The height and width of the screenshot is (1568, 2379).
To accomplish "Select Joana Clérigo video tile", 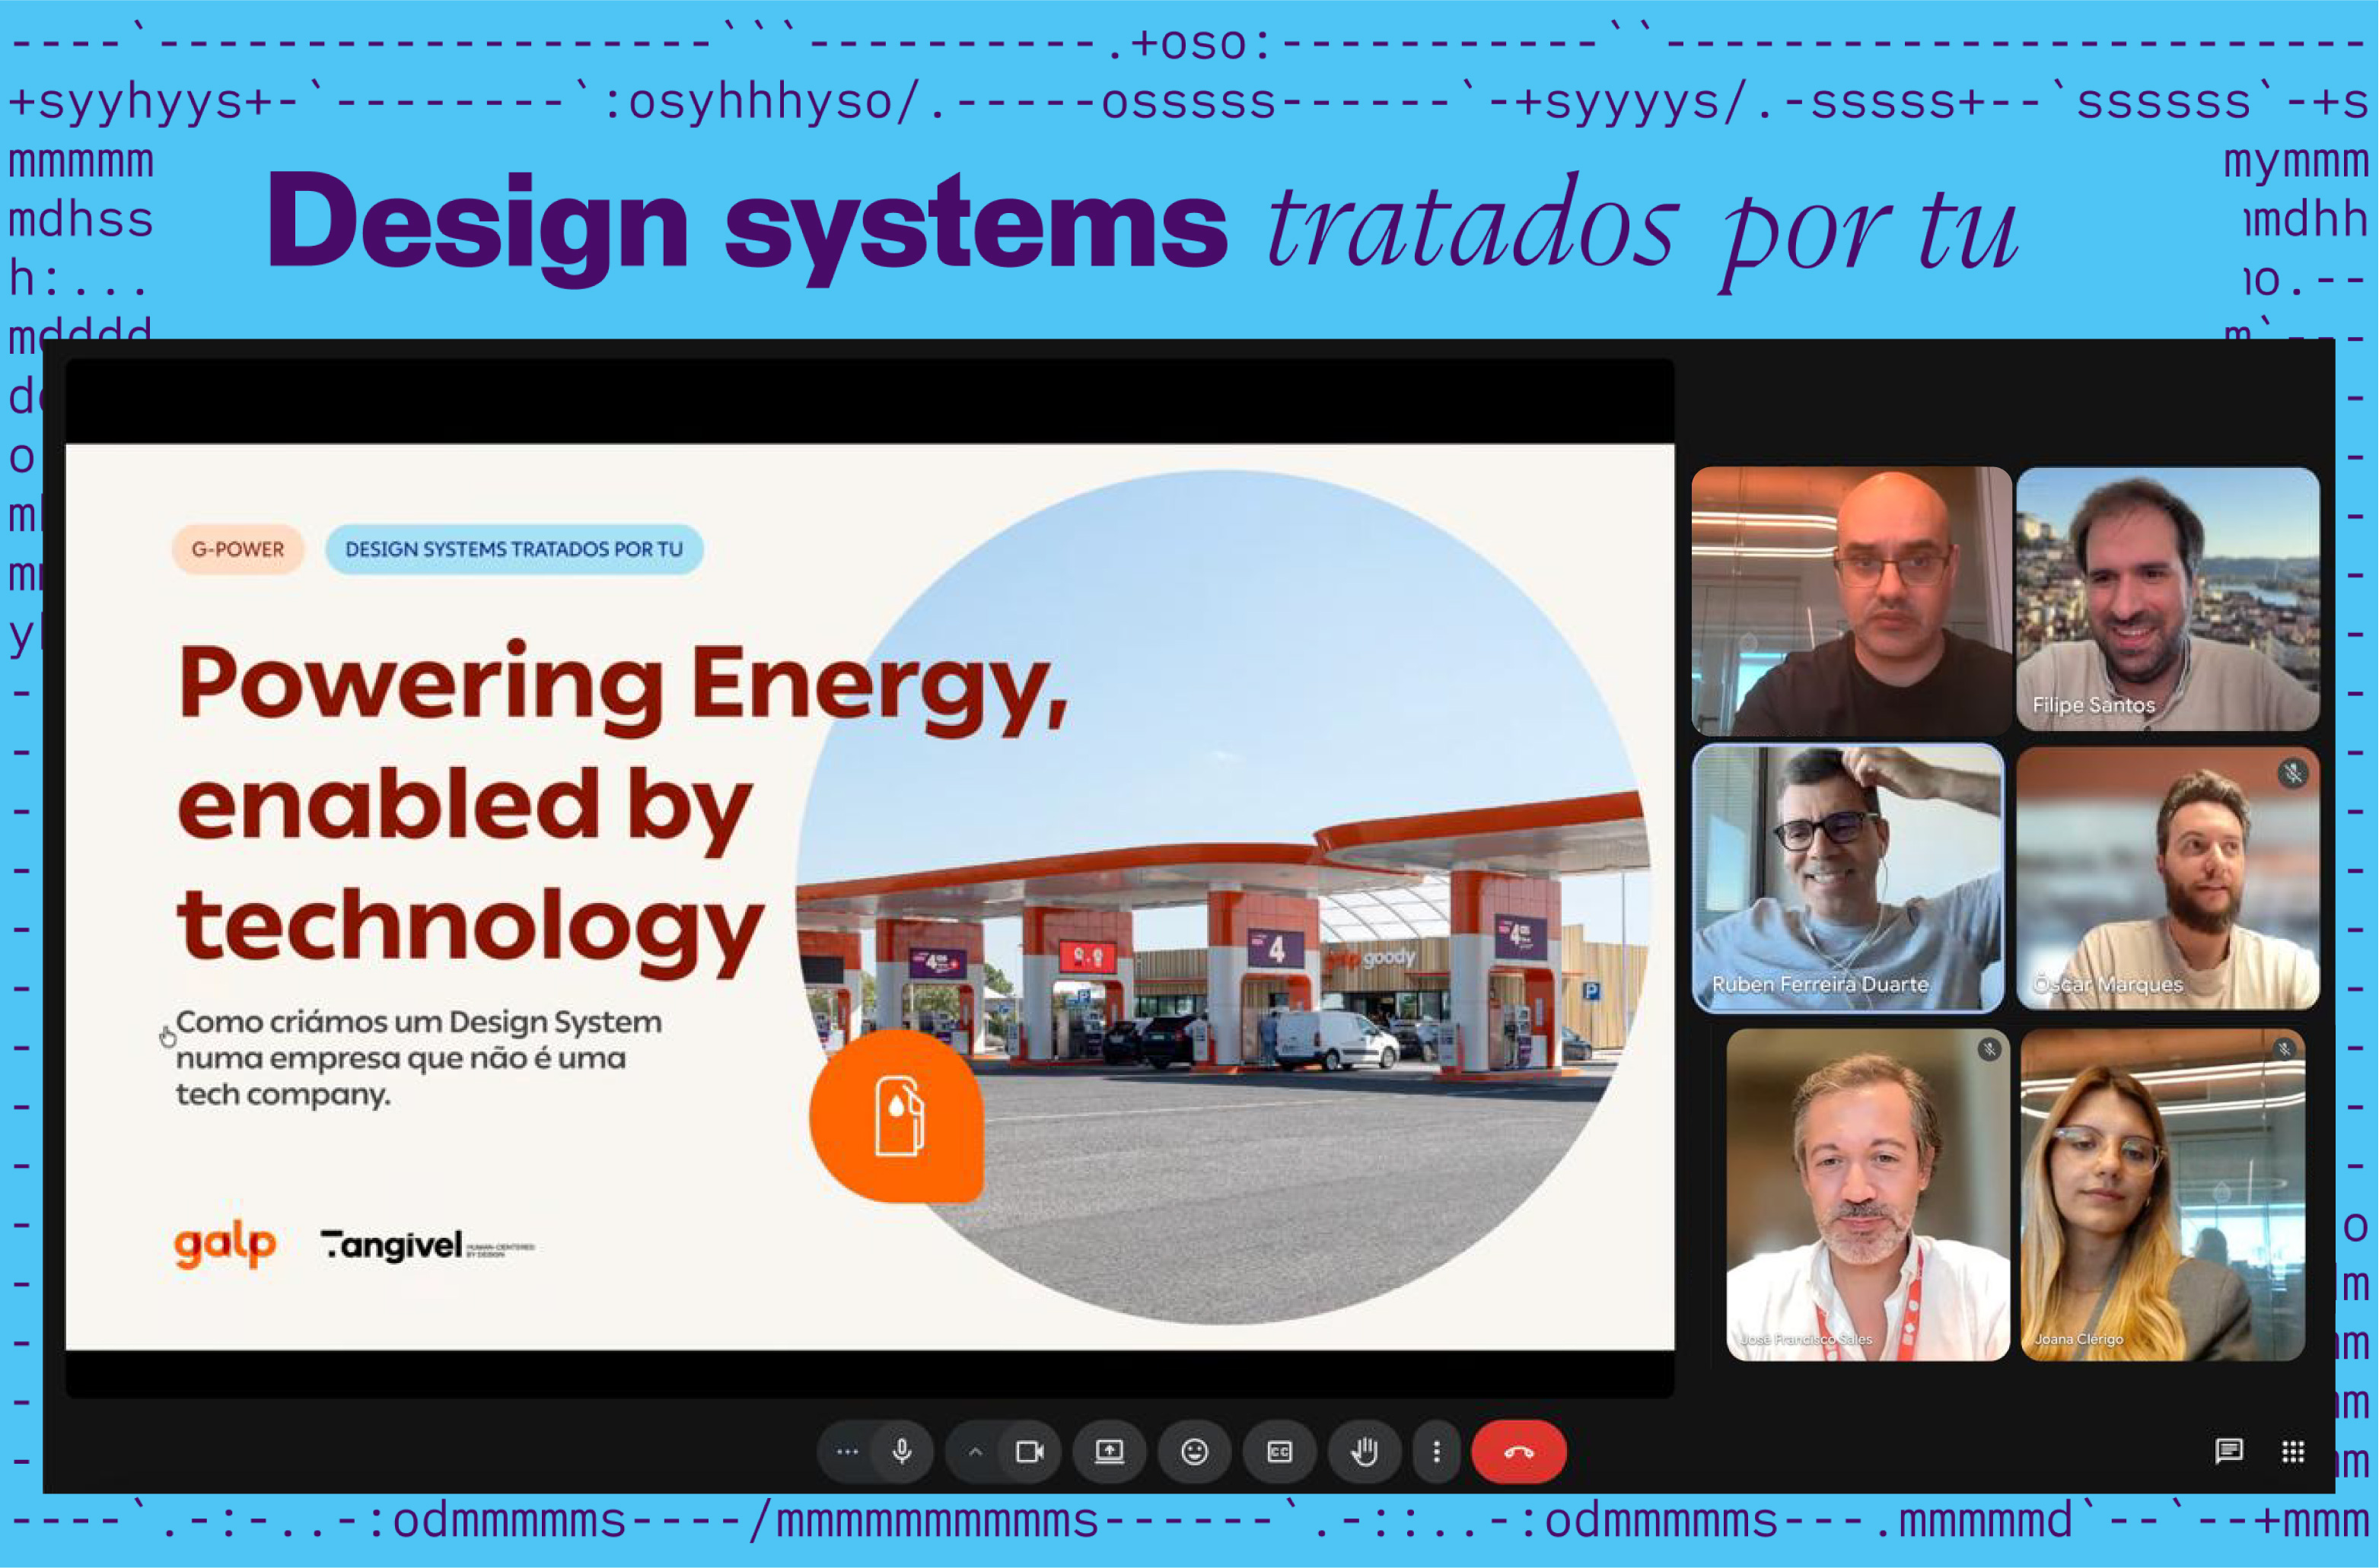I will pyautogui.click(x=2162, y=1195).
